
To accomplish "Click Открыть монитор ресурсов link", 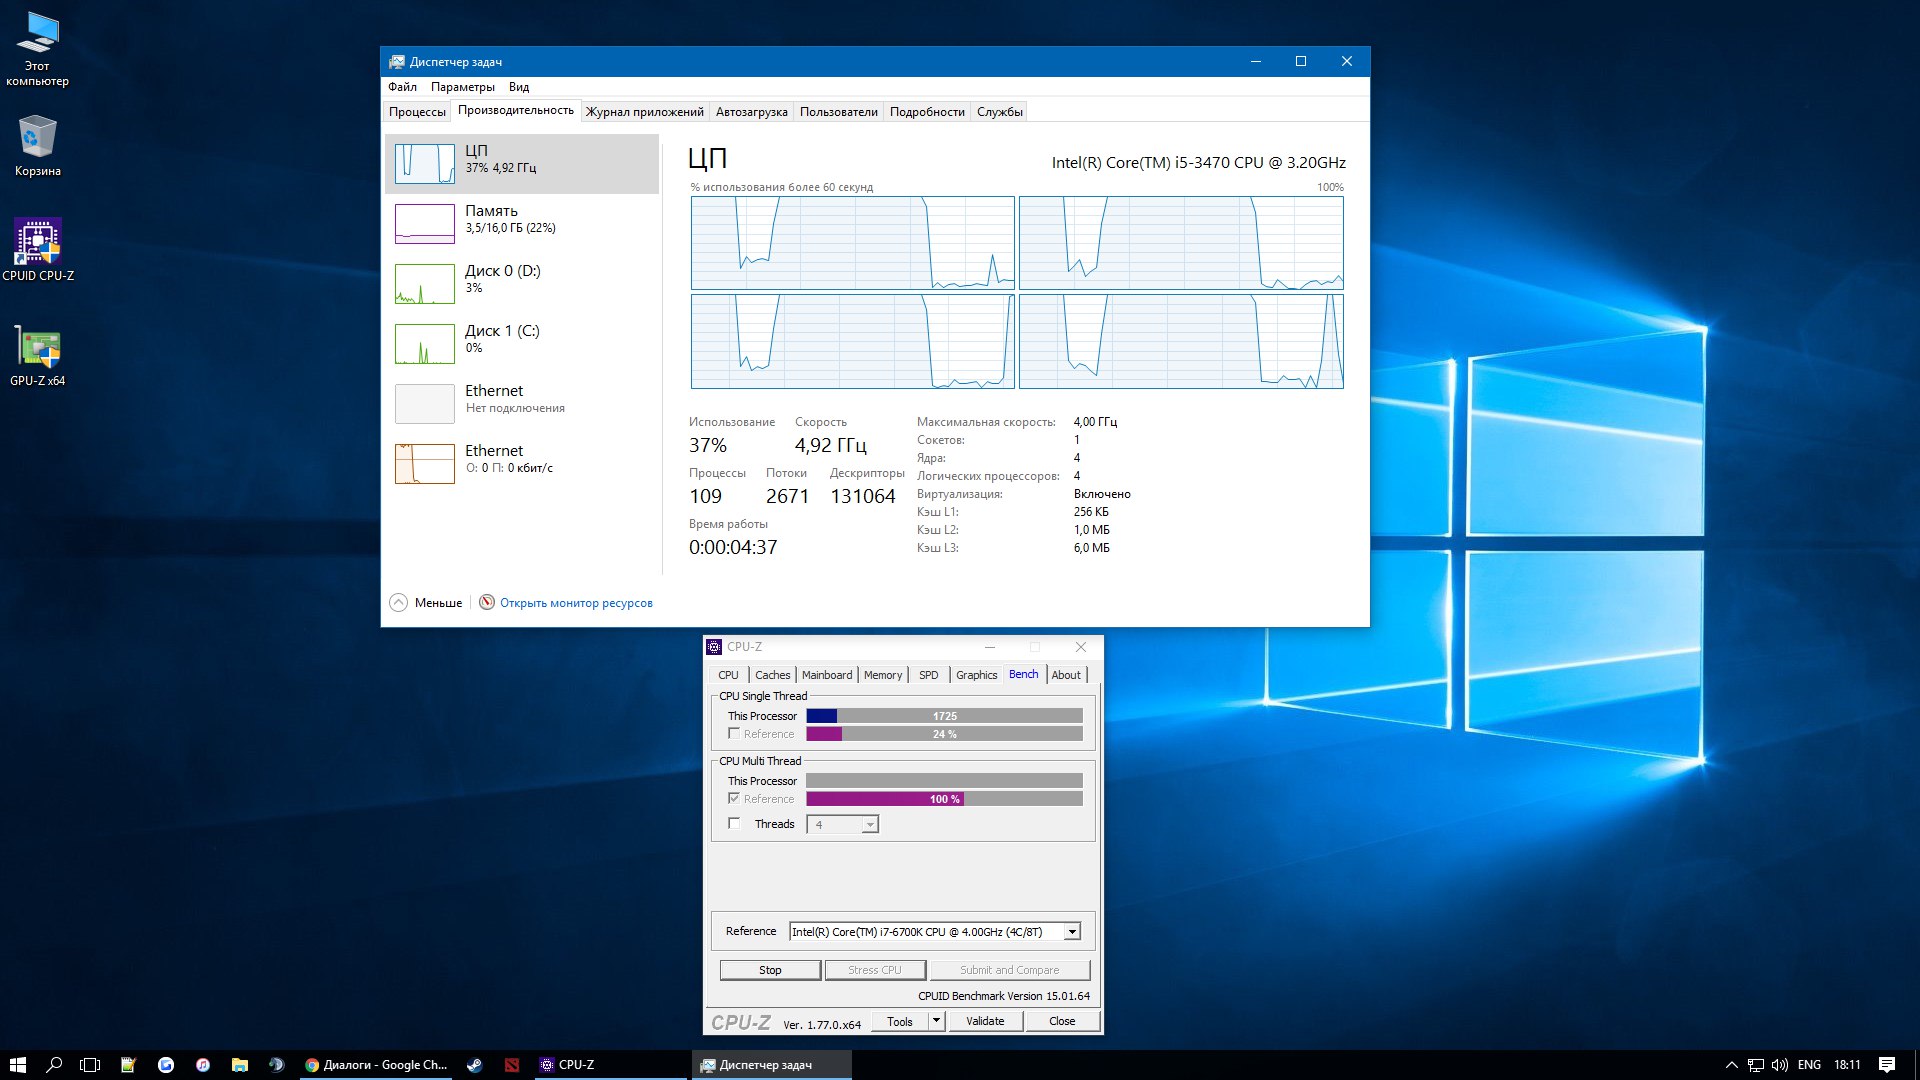I will pyautogui.click(x=576, y=603).
